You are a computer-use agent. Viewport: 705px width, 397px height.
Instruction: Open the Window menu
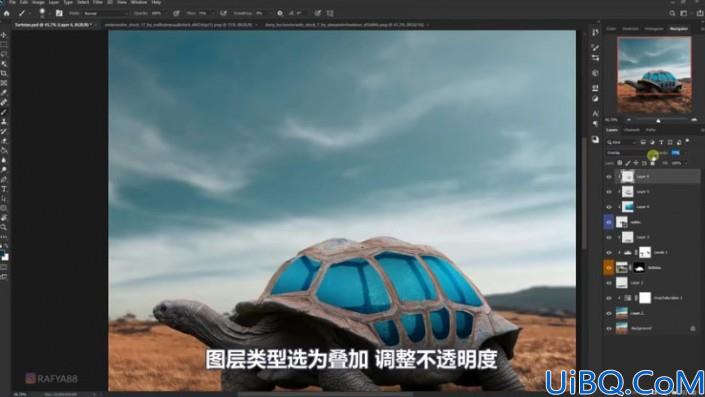click(138, 2)
